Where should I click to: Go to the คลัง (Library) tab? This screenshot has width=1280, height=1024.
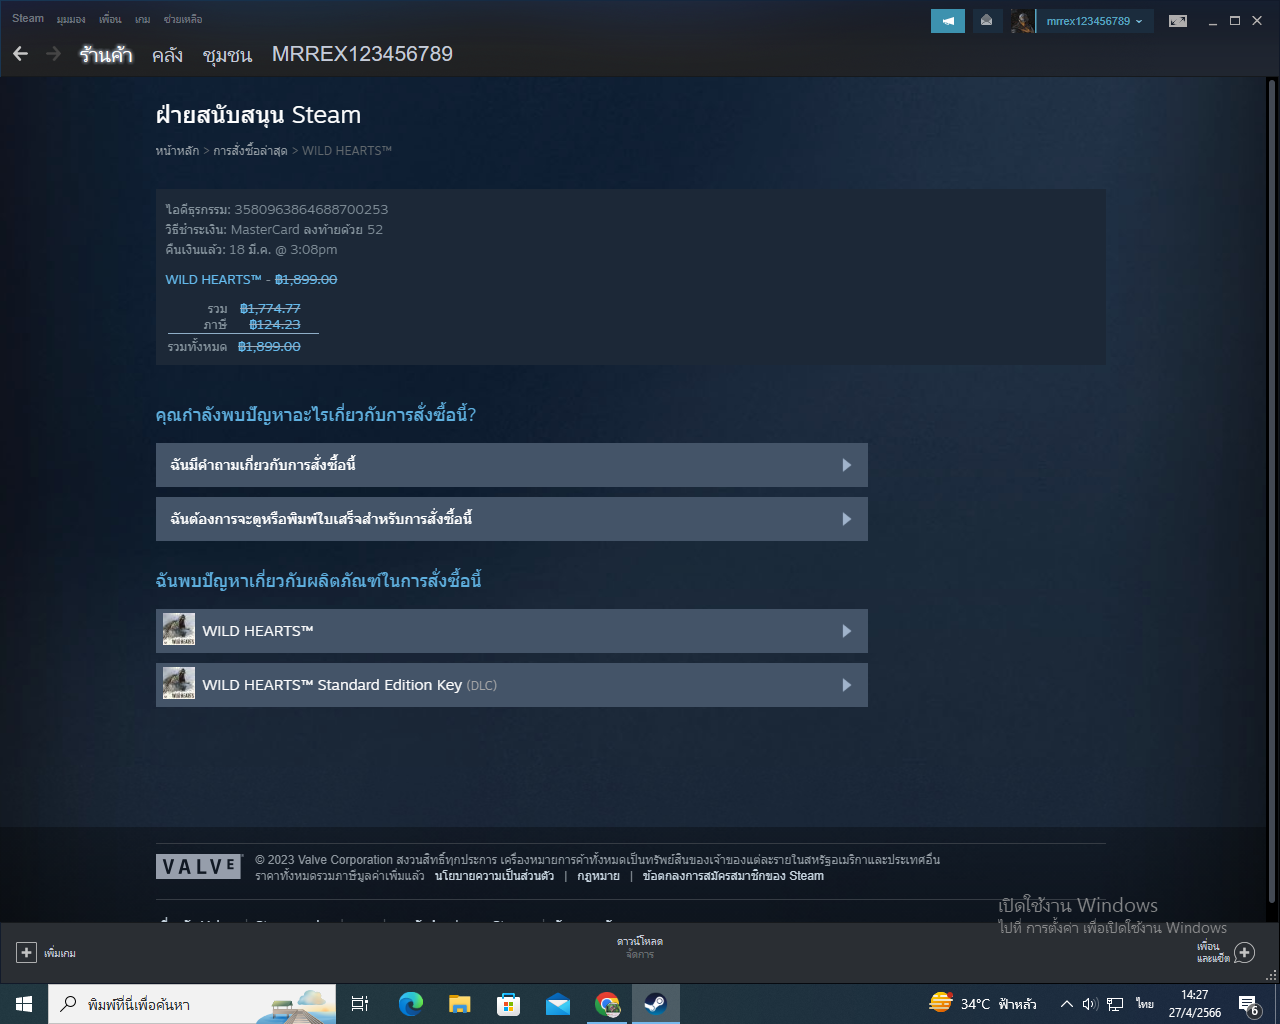pyautogui.click(x=167, y=55)
